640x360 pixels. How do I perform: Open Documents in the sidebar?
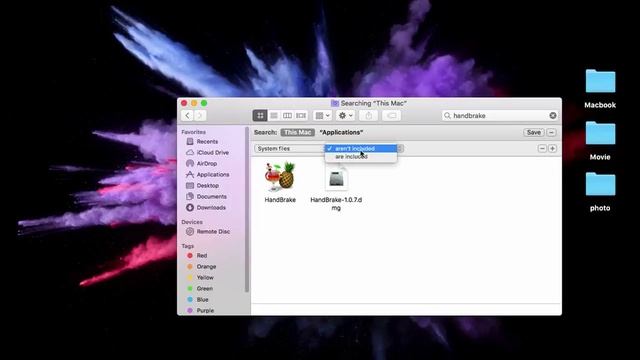click(207, 197)
